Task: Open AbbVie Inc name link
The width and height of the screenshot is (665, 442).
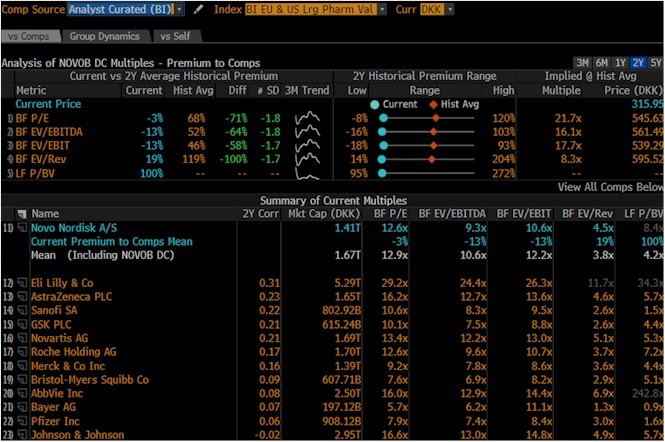Action: 57,394
